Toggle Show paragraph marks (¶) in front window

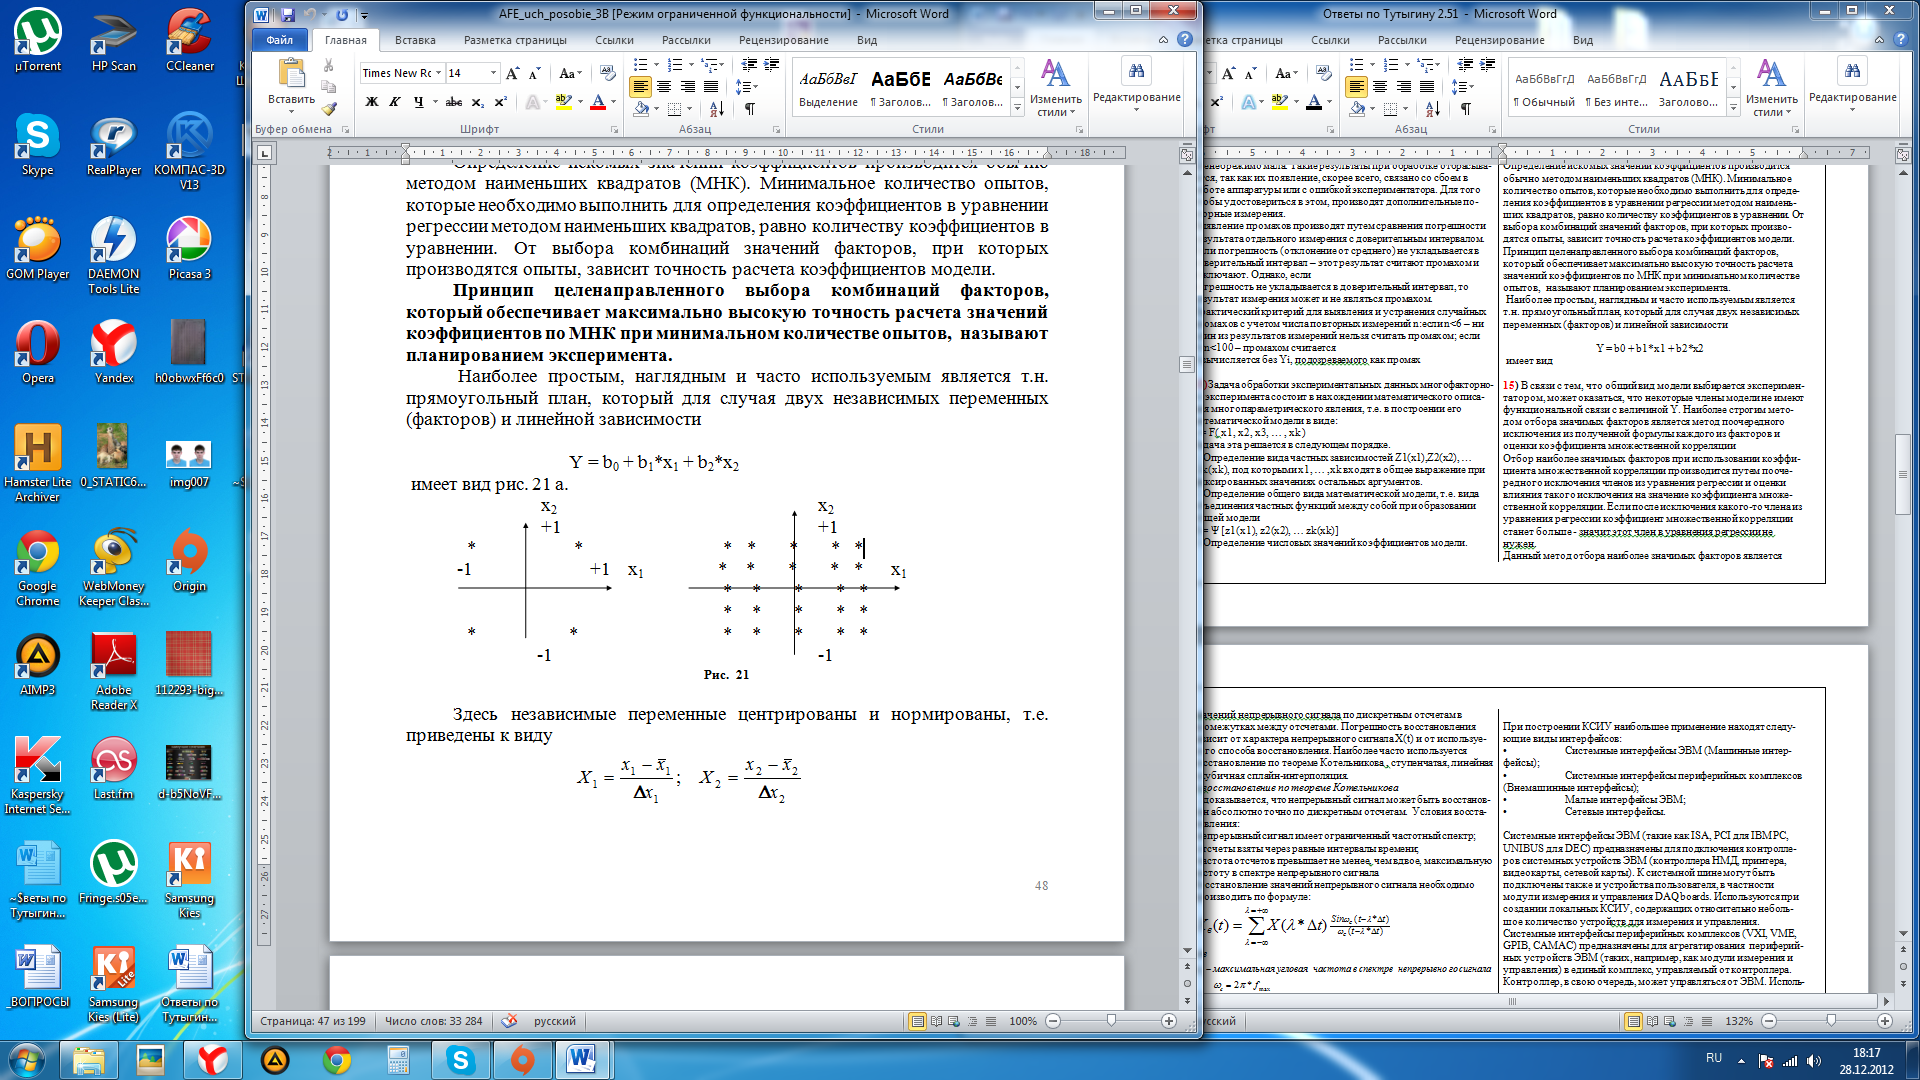point(749,108)
